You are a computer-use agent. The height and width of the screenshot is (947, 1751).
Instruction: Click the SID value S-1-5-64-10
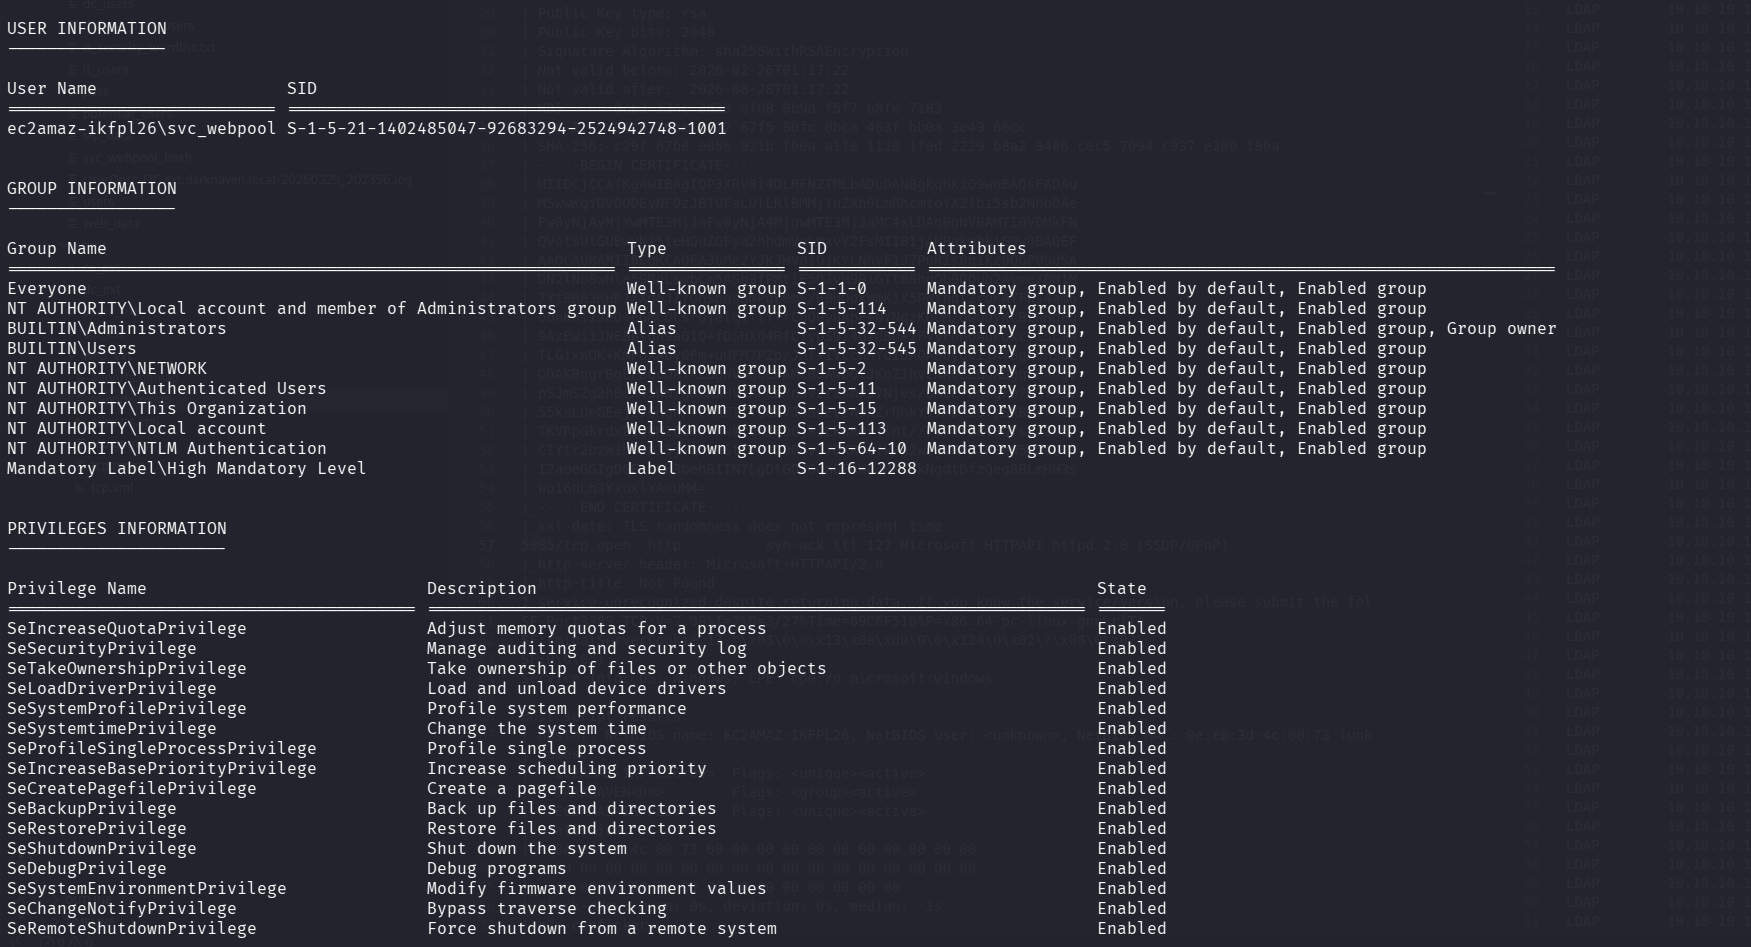pos(852,448)
